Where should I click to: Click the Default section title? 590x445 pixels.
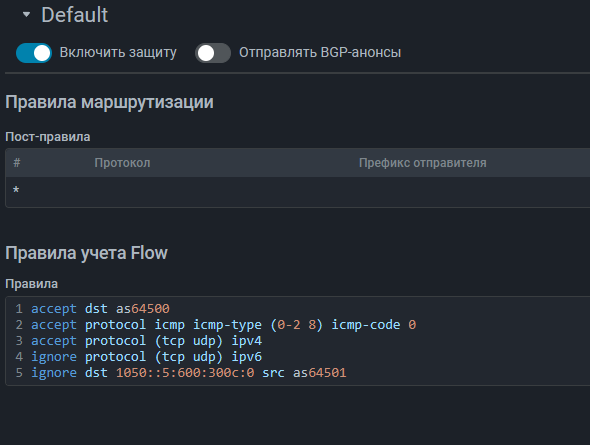pyautogui.click(x=75, y=15)
